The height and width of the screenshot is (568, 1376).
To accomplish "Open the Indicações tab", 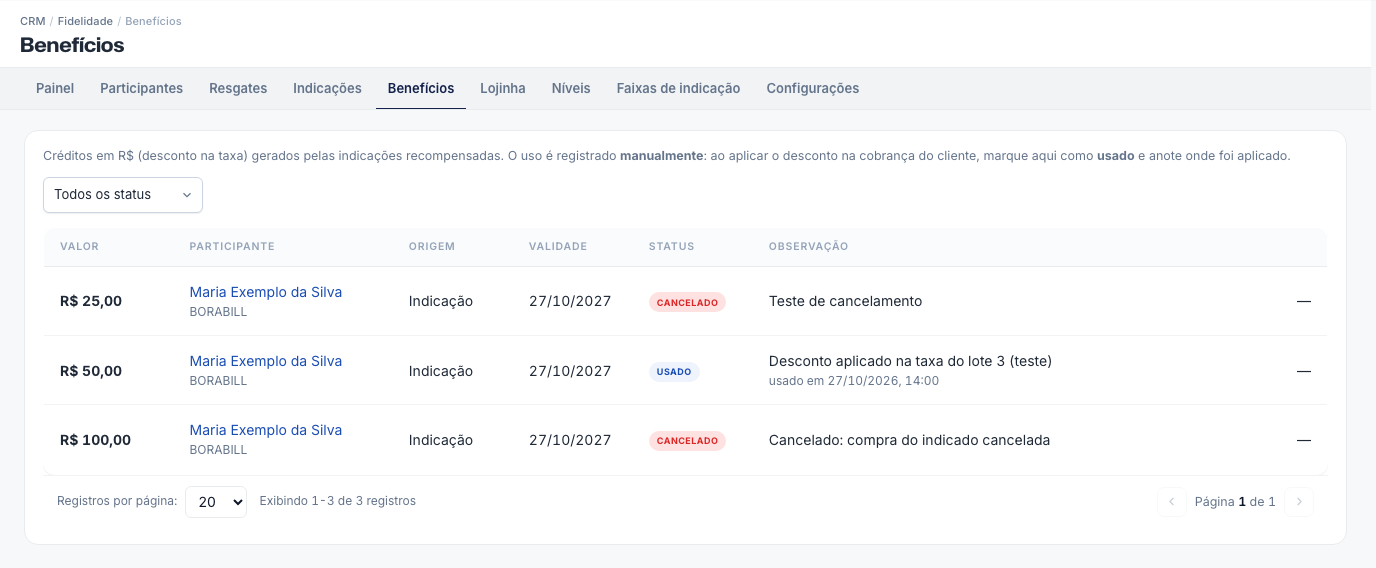I will coord(327,88).
